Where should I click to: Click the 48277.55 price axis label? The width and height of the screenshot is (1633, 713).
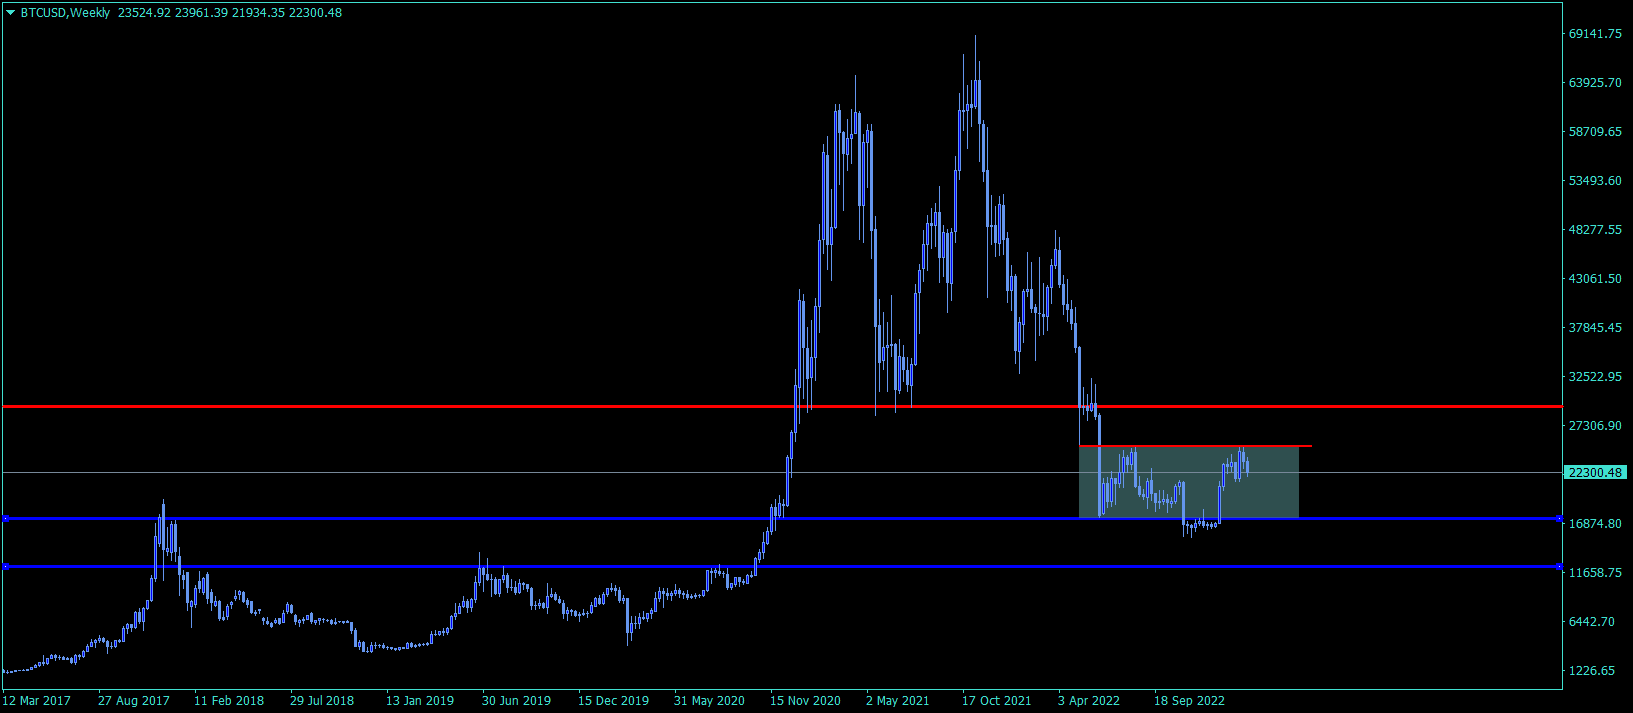[x=1595, y=230]
